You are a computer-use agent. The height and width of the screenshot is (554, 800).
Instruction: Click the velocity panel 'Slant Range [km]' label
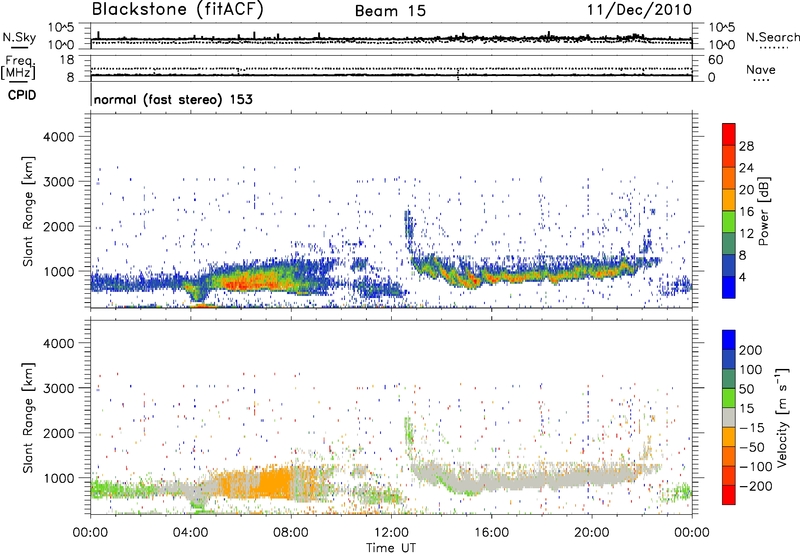28,418
